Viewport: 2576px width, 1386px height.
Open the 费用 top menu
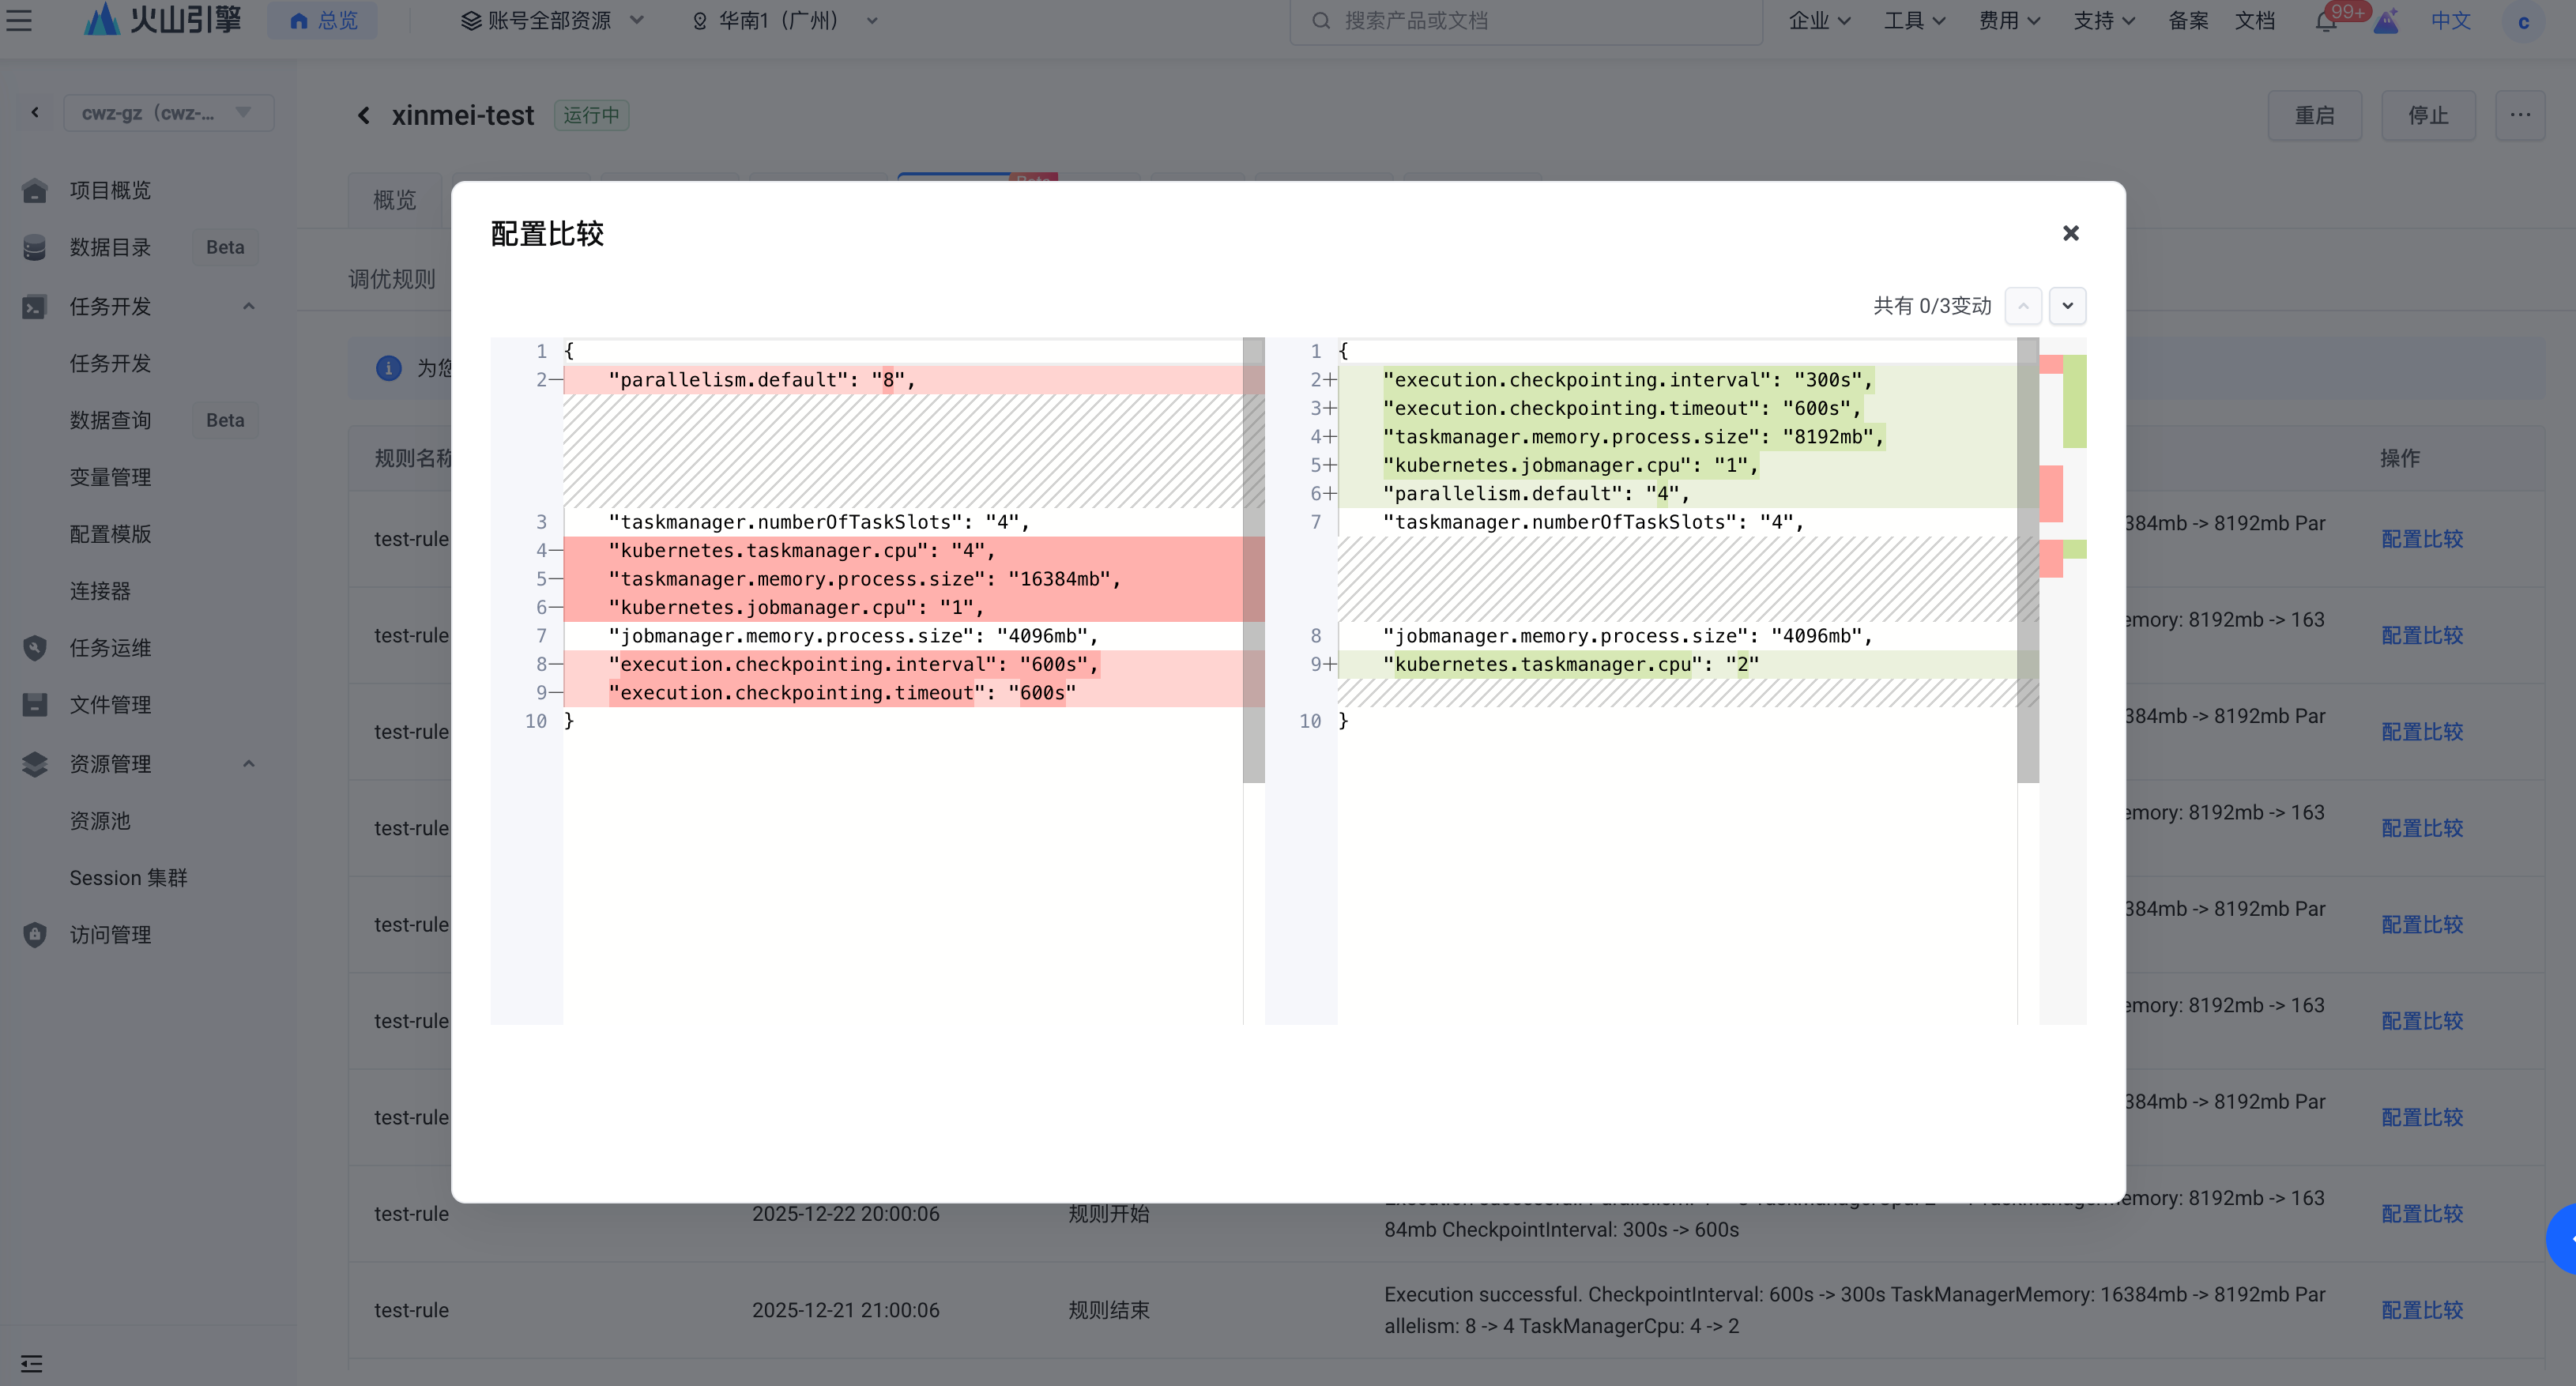[x=2008, y=20]
